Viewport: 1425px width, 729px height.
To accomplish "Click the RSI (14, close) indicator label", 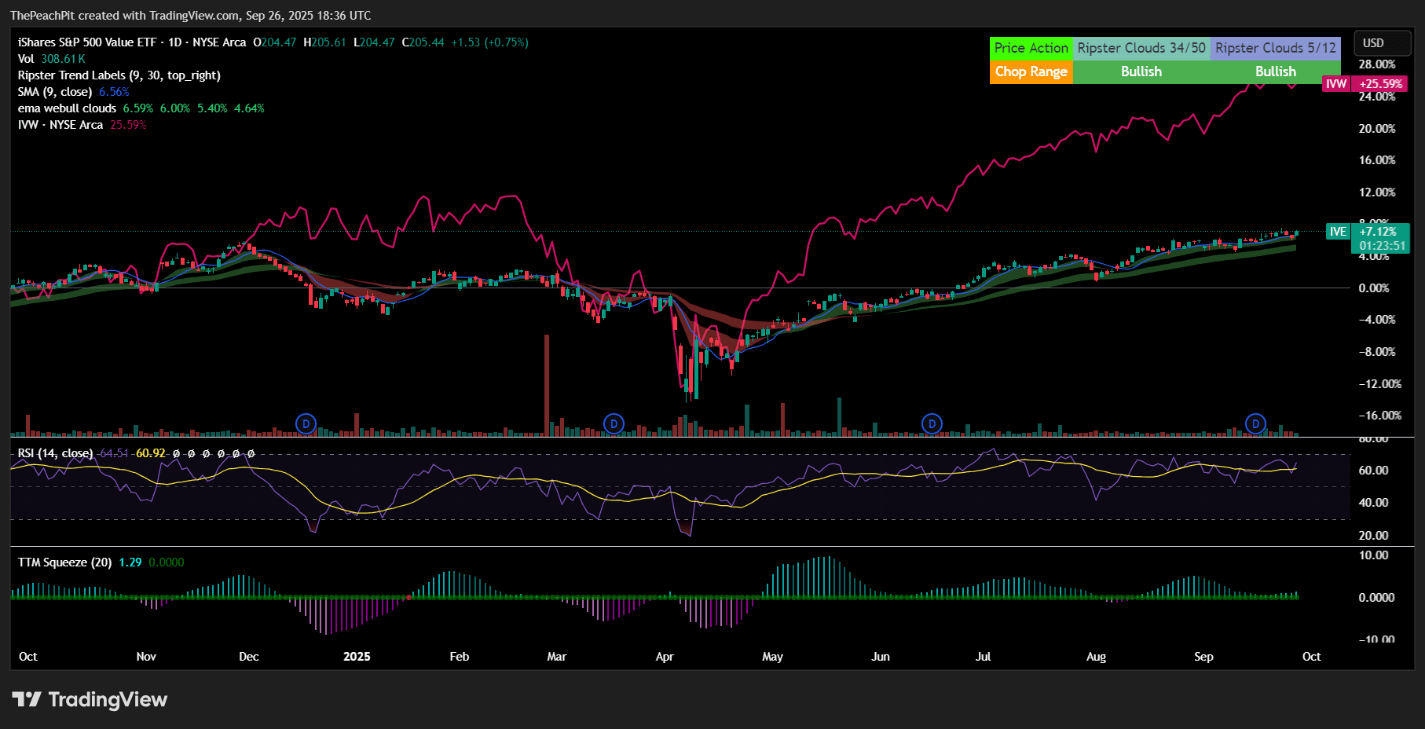I will [55, 453].
